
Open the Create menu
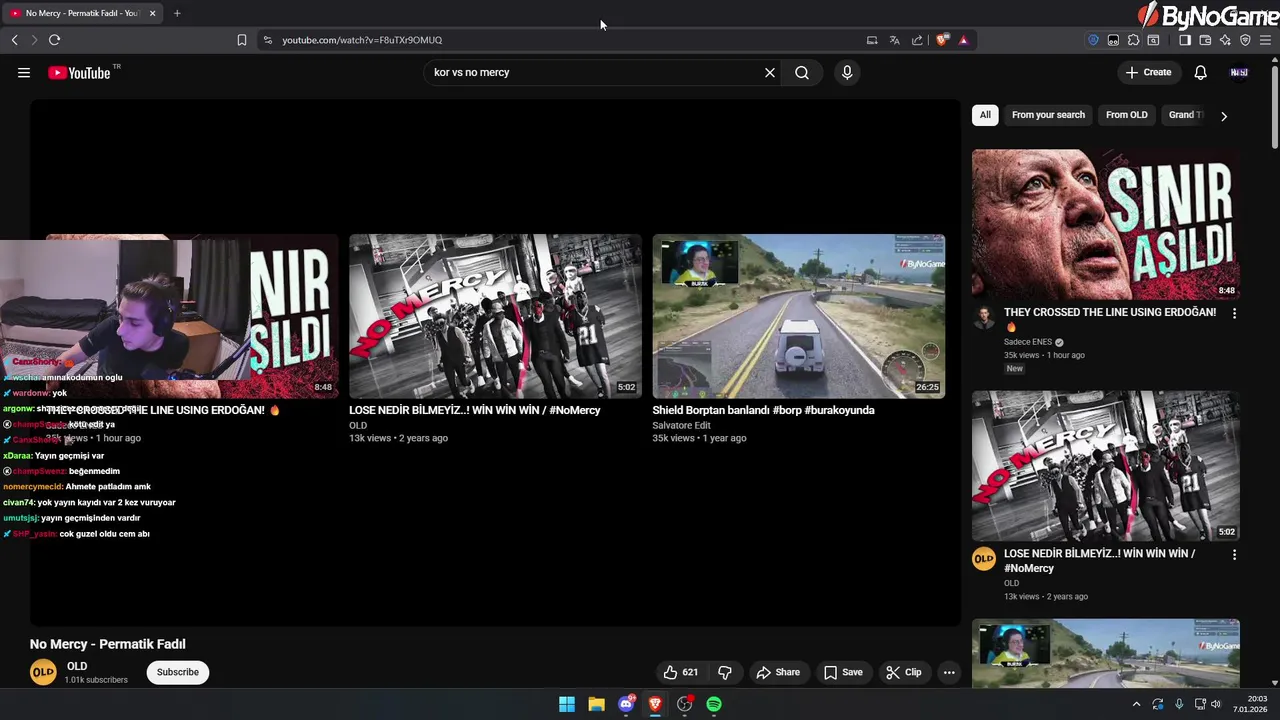(x=1148, y=72)
